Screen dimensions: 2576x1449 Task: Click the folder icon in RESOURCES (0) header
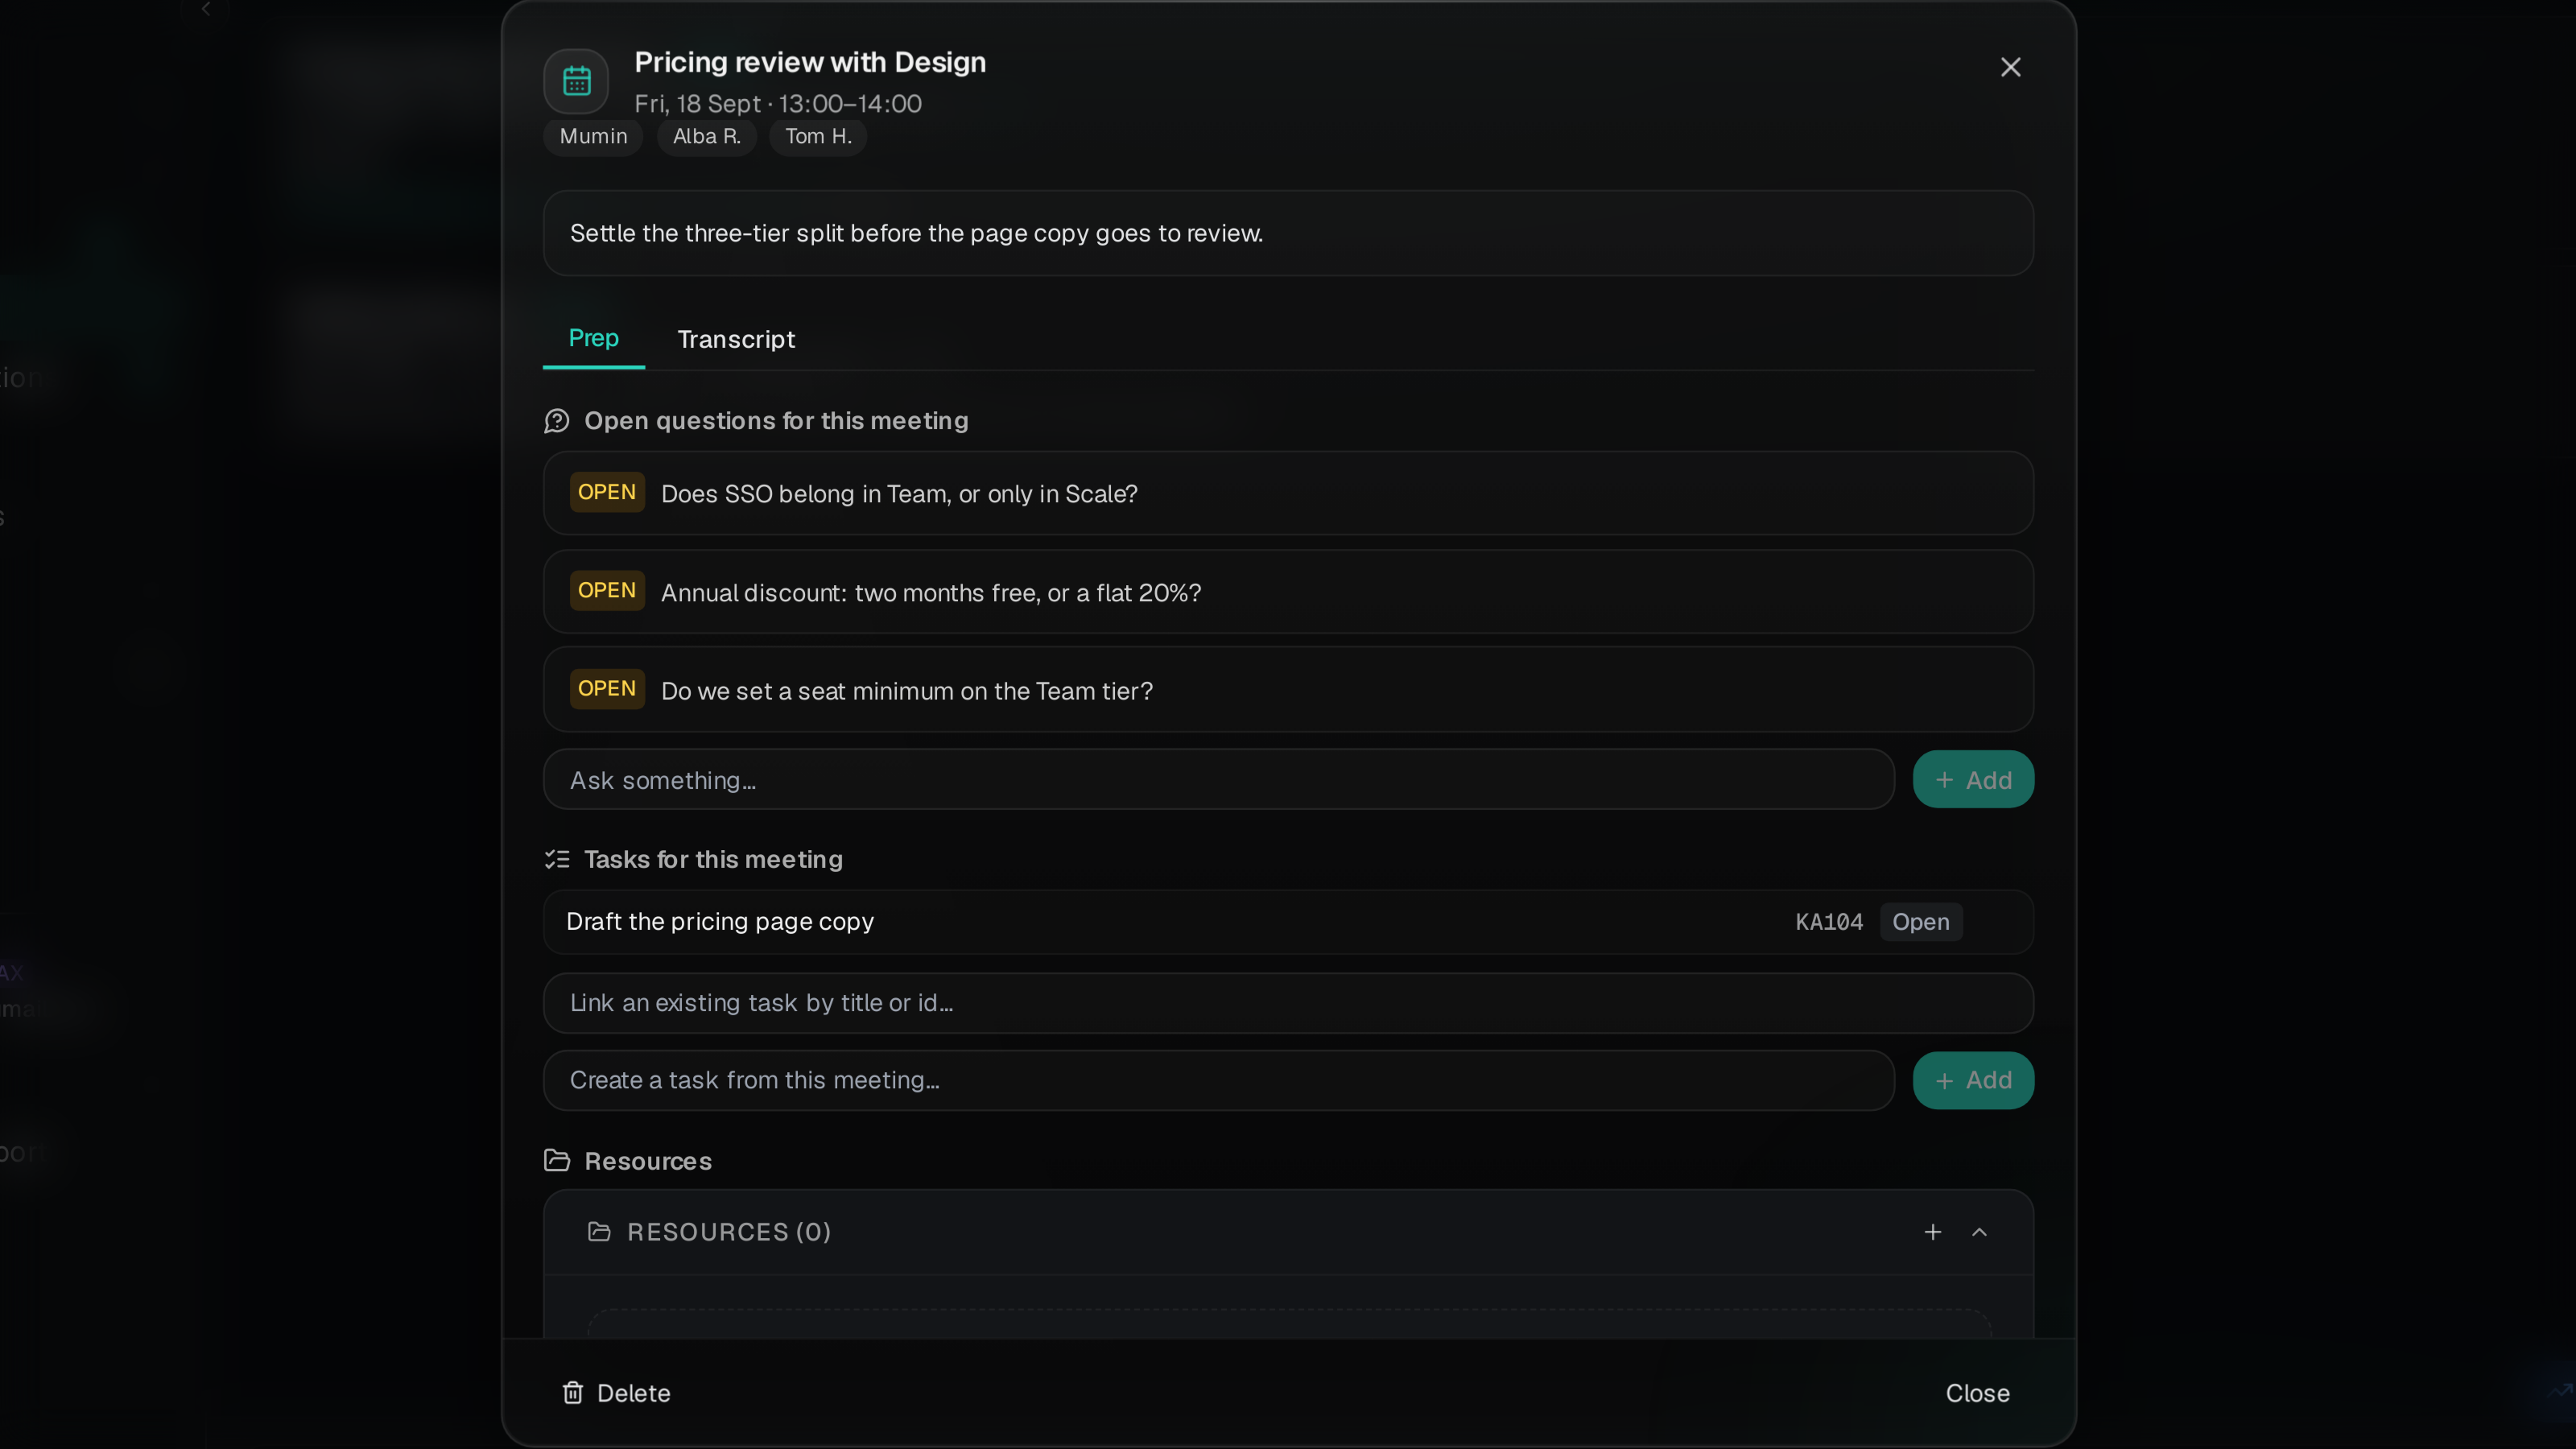pyautogui.click(x=599, y=1231)
